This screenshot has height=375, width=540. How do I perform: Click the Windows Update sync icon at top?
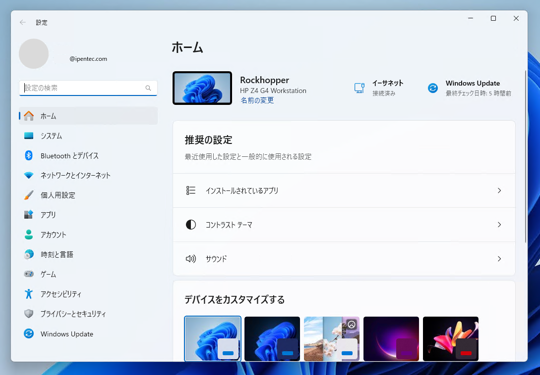pos(433,88)
